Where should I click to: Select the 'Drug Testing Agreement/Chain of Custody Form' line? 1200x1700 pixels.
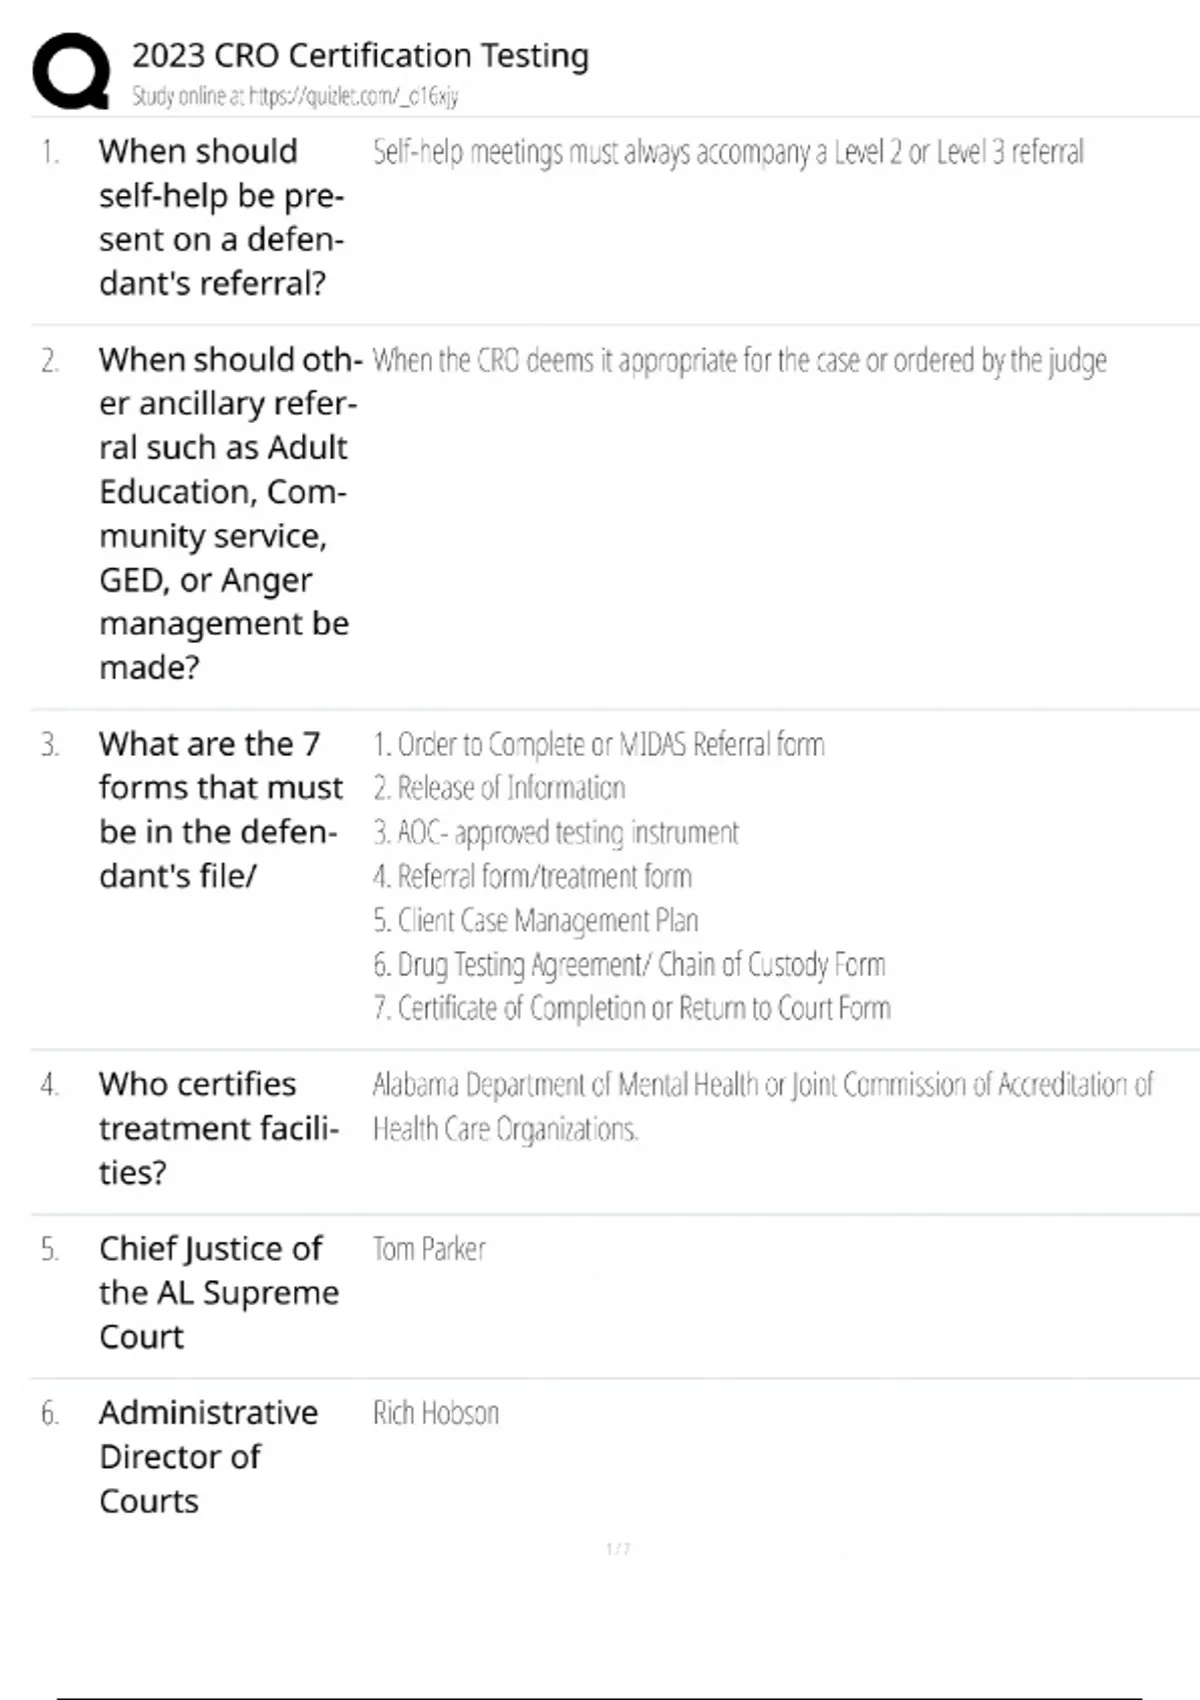[629, 965]
